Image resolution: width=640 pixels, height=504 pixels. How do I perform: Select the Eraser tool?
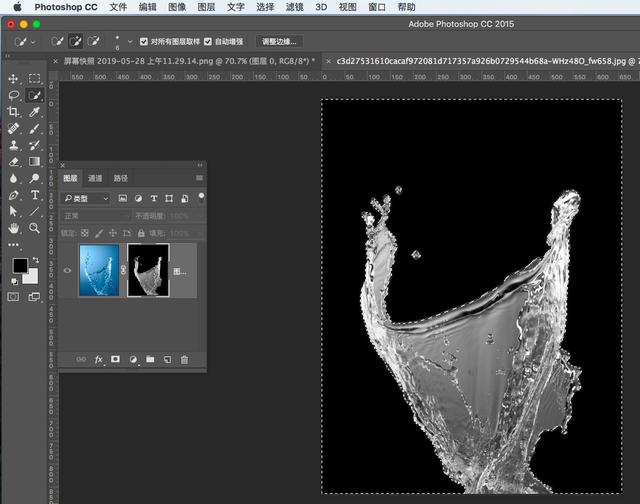(13, 162)
